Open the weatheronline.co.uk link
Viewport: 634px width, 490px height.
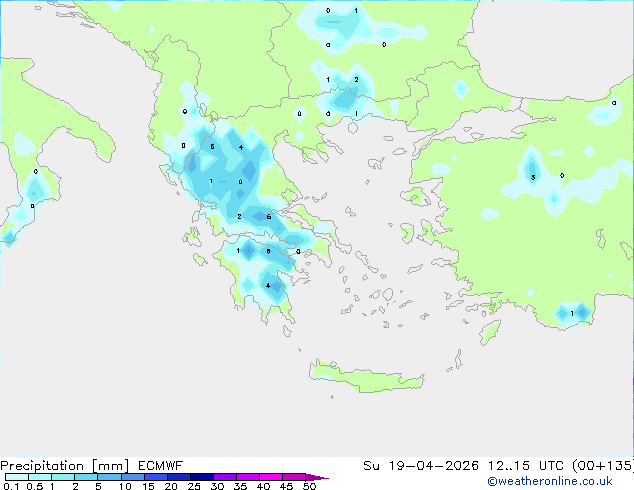(x=550, y=481)
